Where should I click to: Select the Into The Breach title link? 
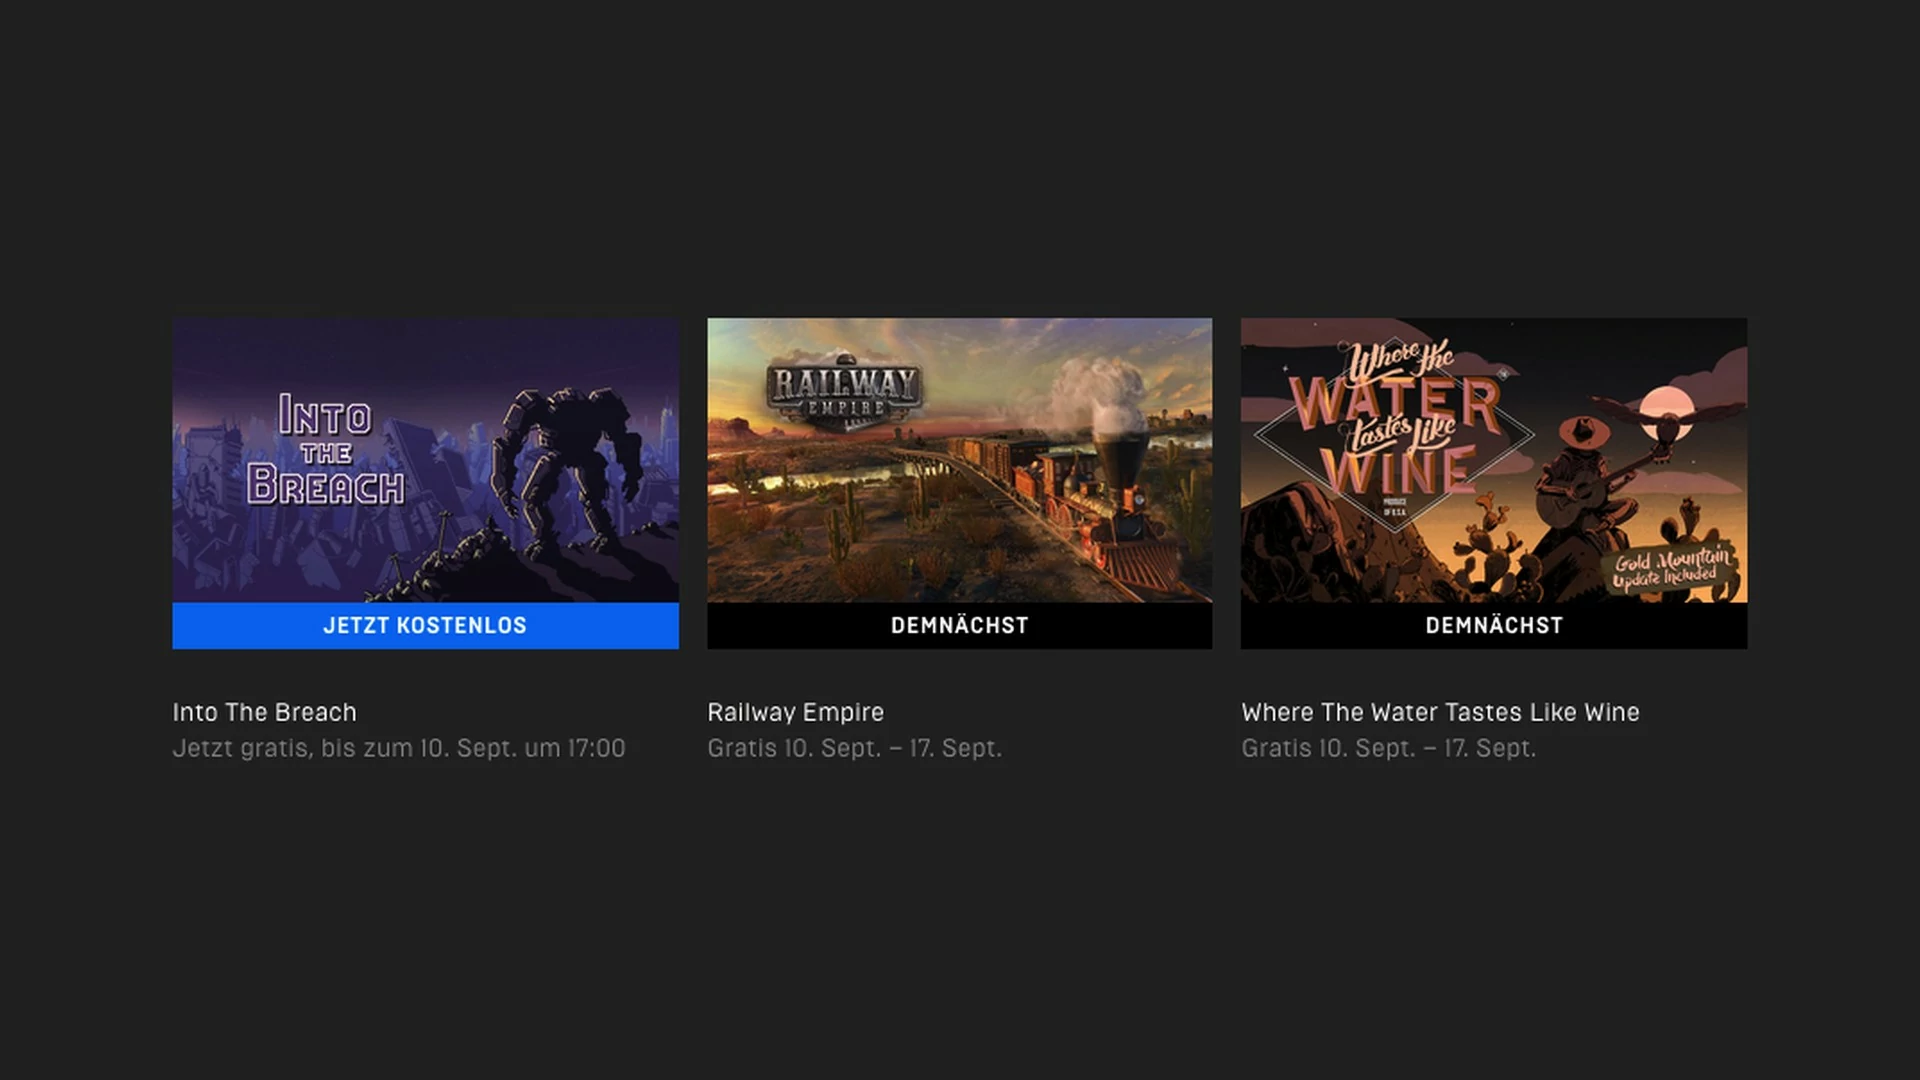(x=264, y=712)
